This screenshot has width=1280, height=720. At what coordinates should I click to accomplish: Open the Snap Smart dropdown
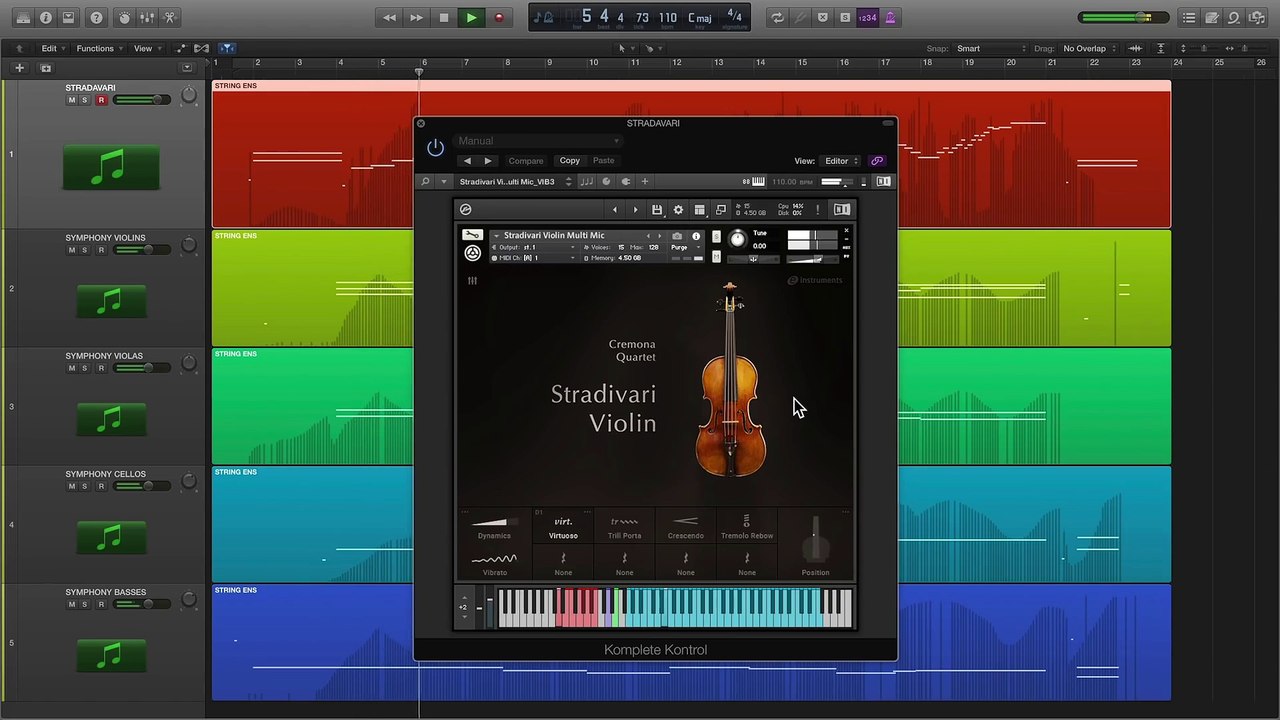[990, 48]
